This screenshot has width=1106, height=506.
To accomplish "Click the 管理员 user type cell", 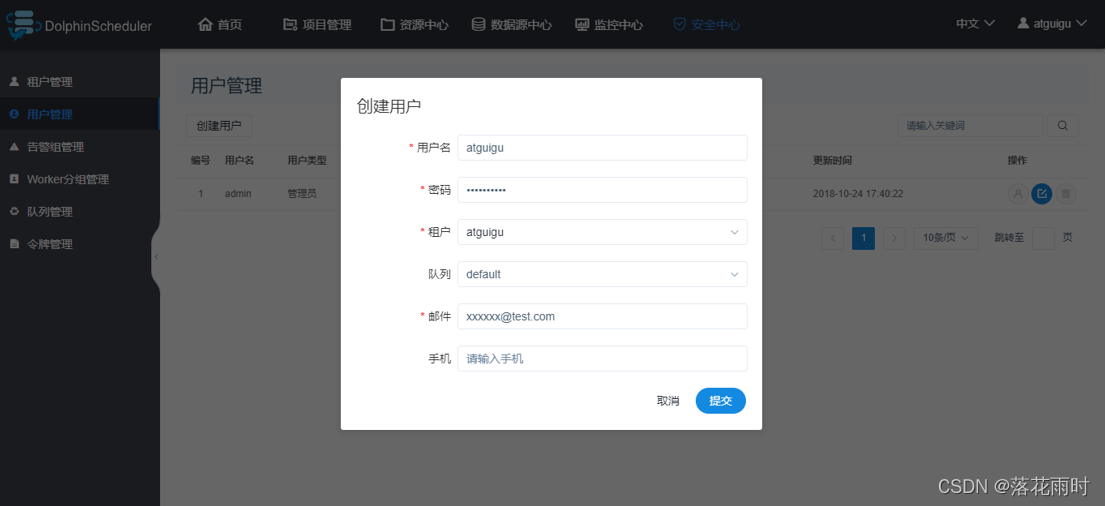I will [302, 193].
